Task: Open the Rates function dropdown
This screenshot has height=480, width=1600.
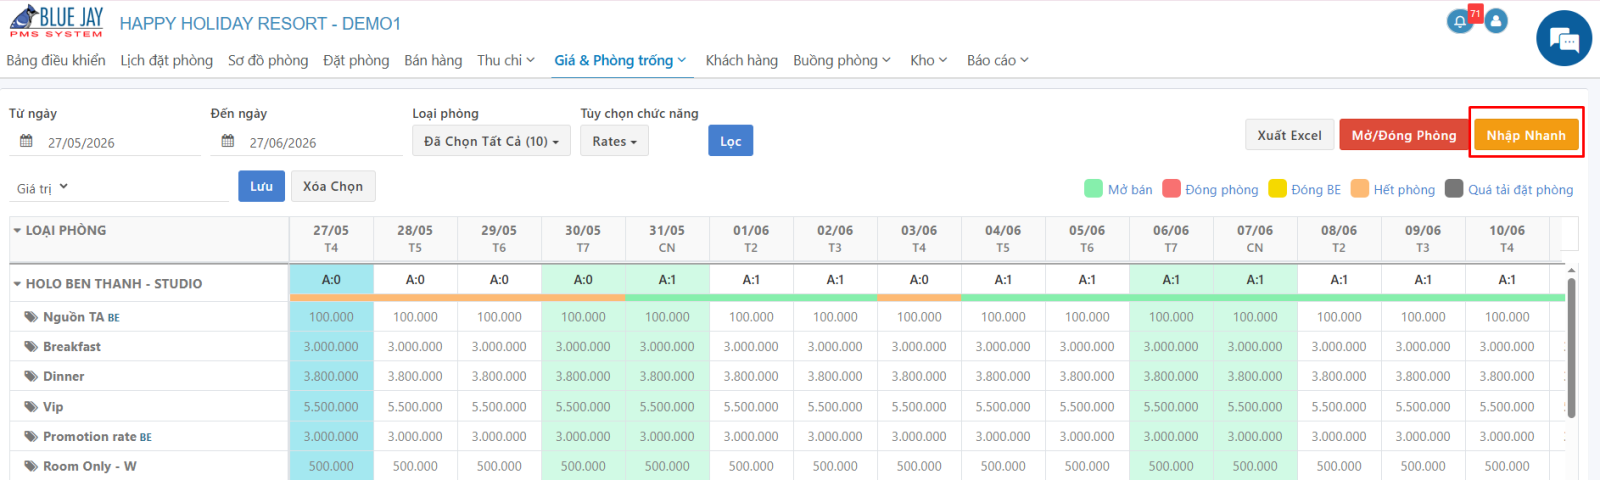Action: click(614, 141)
